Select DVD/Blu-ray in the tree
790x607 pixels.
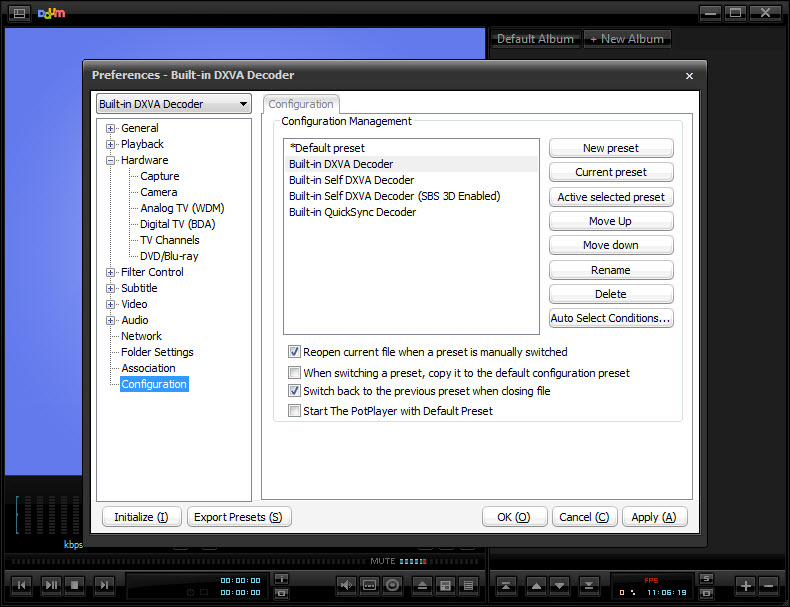coord(169,256)
